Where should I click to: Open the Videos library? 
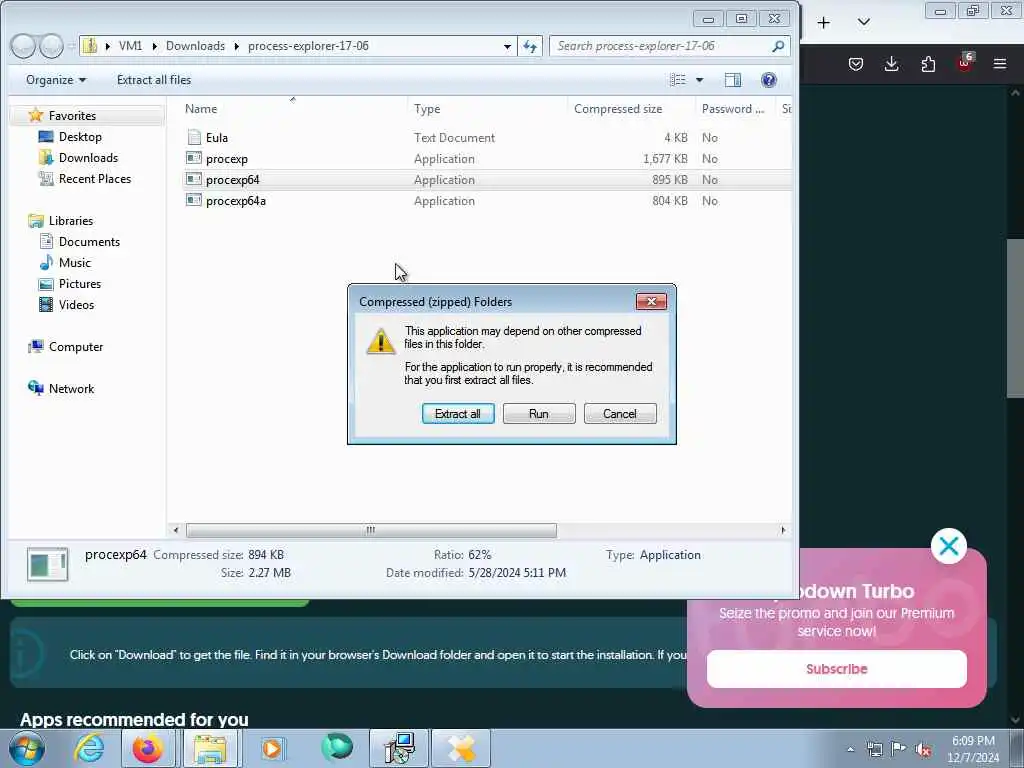pyautogui.click(x=76, y=304)
